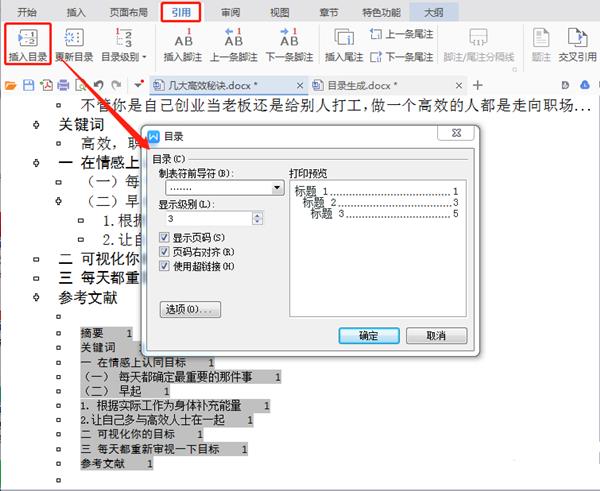Toggle the 使用超链接 checkbox

[x=164, y=266]
